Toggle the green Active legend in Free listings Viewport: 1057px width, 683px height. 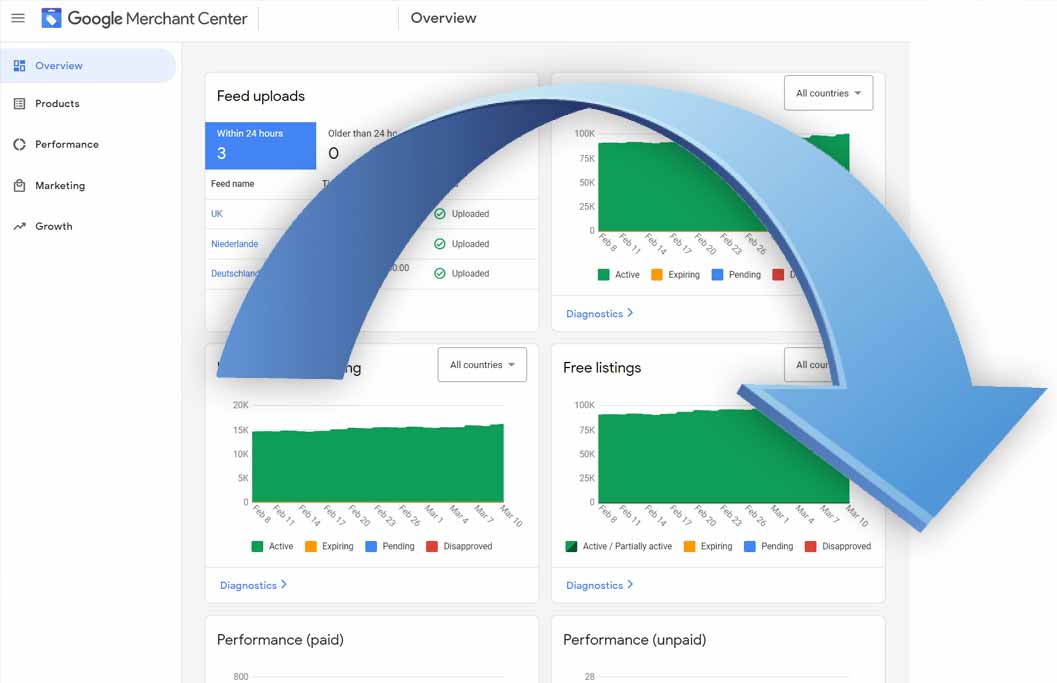coord(571,547)
